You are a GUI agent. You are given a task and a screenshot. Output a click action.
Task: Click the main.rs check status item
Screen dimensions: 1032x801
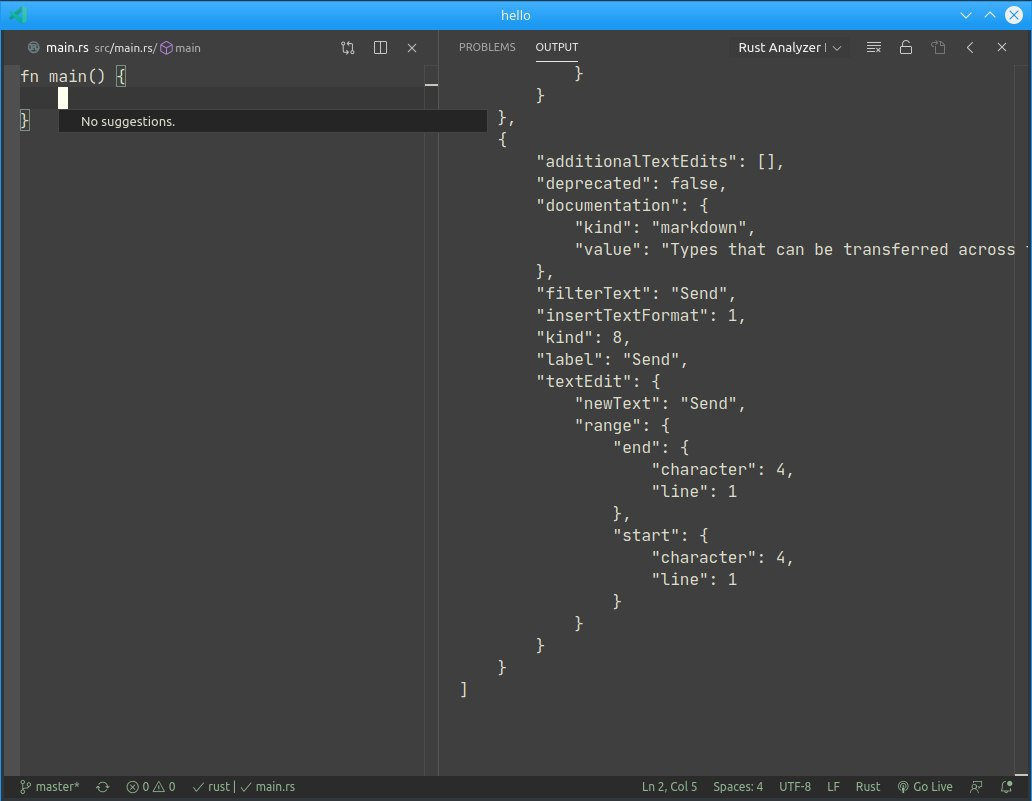pos(268,787)
